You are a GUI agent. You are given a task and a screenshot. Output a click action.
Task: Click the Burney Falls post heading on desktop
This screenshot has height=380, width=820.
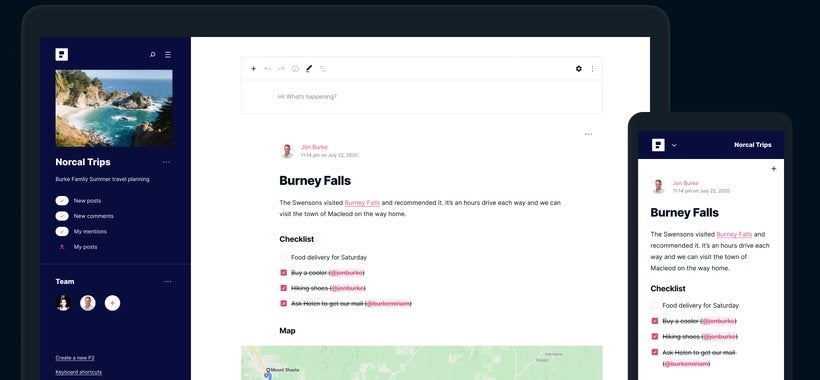tap(315, 181)
